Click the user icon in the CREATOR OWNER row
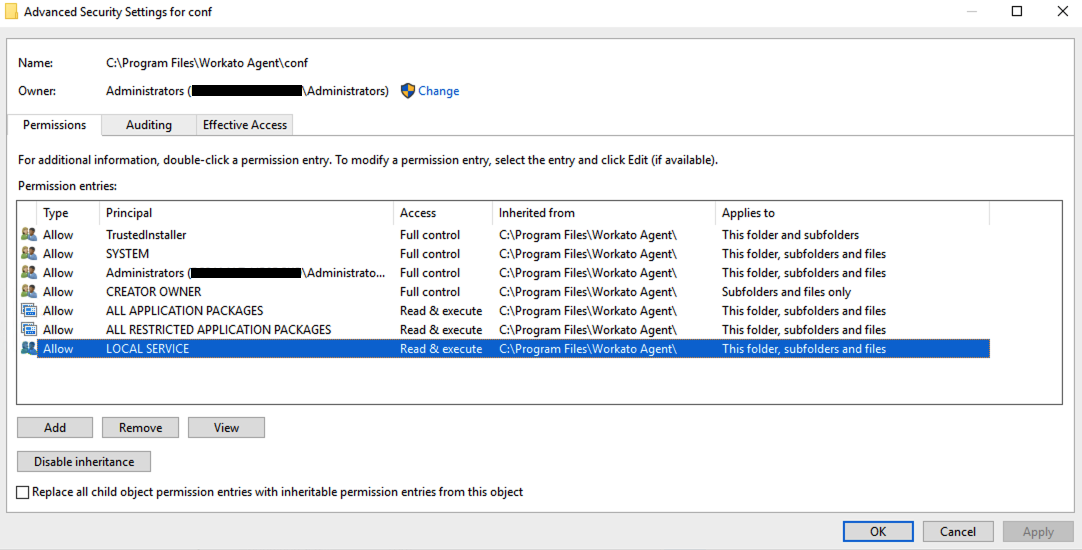The height and width of the screenshot is (550, 1082). click(29, 291)
